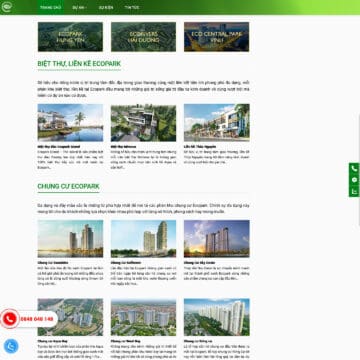Click the Biệt thự, Liền kề Ecopark heading
This screenshot has width=360, height=360.
pos(79,64)
